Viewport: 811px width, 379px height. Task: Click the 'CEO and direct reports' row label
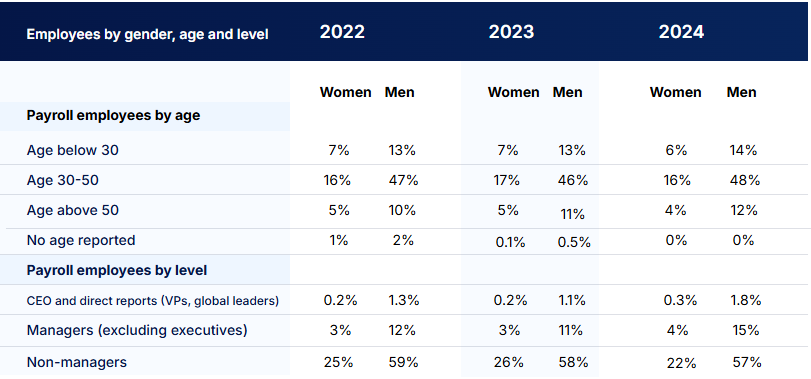(153, 301)
